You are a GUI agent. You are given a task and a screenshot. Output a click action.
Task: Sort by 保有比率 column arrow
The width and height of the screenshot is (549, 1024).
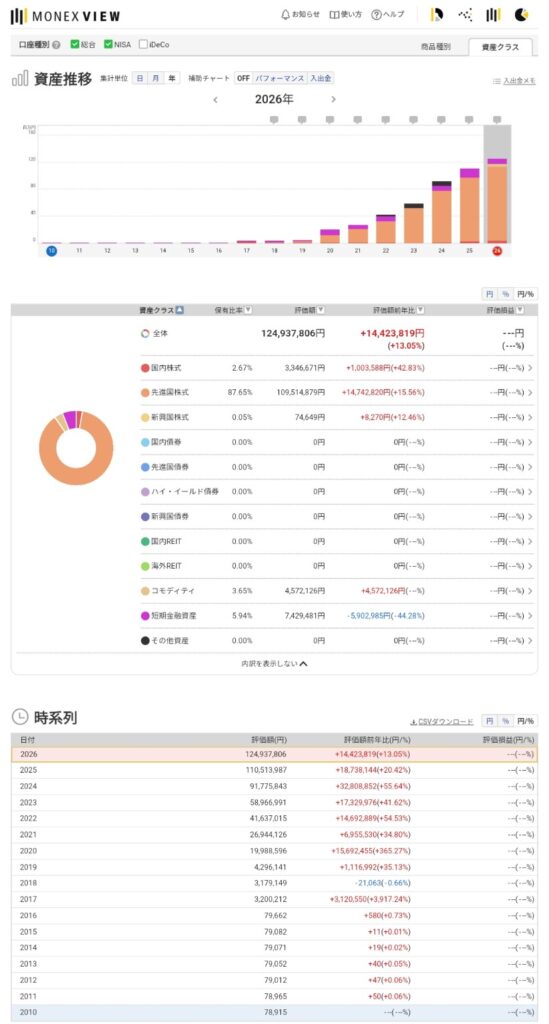(x=249, y=310)
